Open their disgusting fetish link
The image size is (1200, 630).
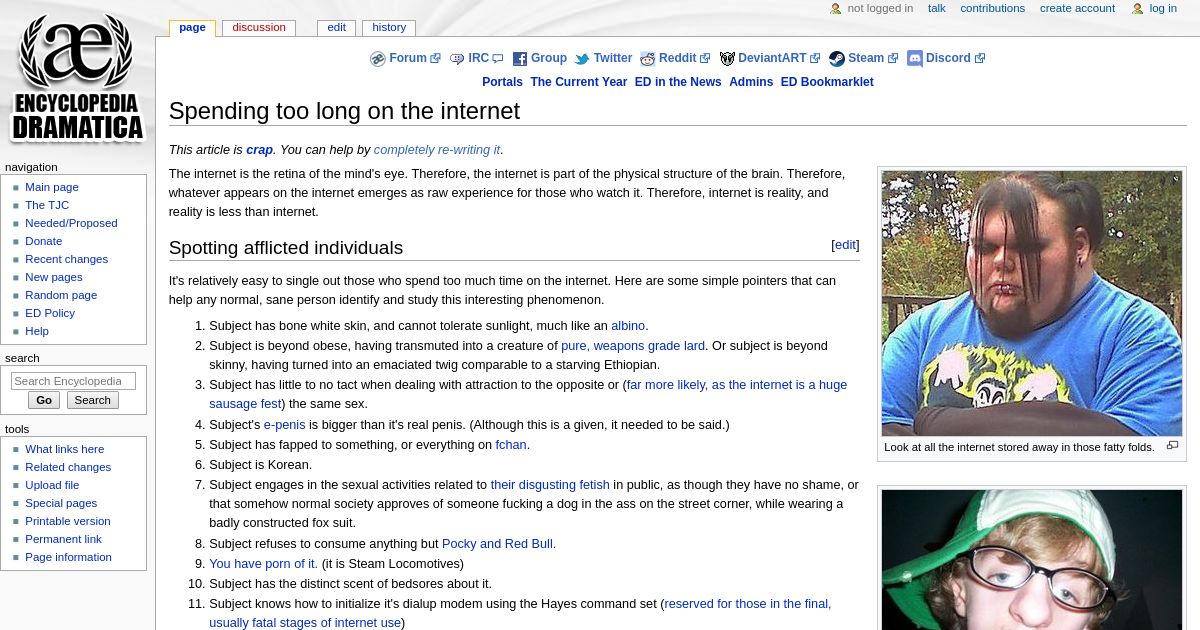click(x=550, y=485)
